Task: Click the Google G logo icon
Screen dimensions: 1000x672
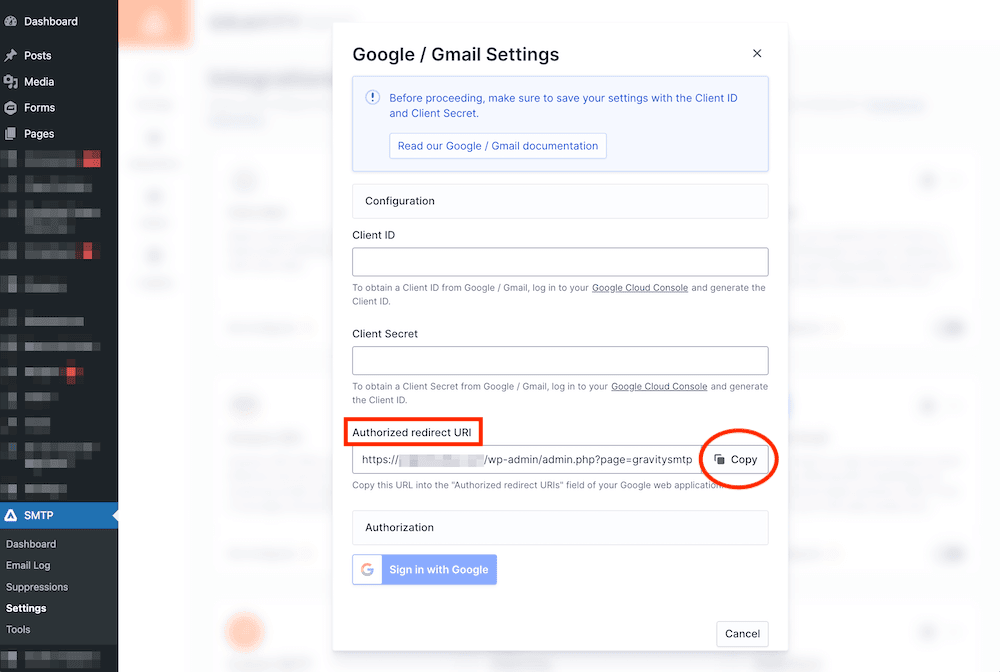Action: [368, 570]
